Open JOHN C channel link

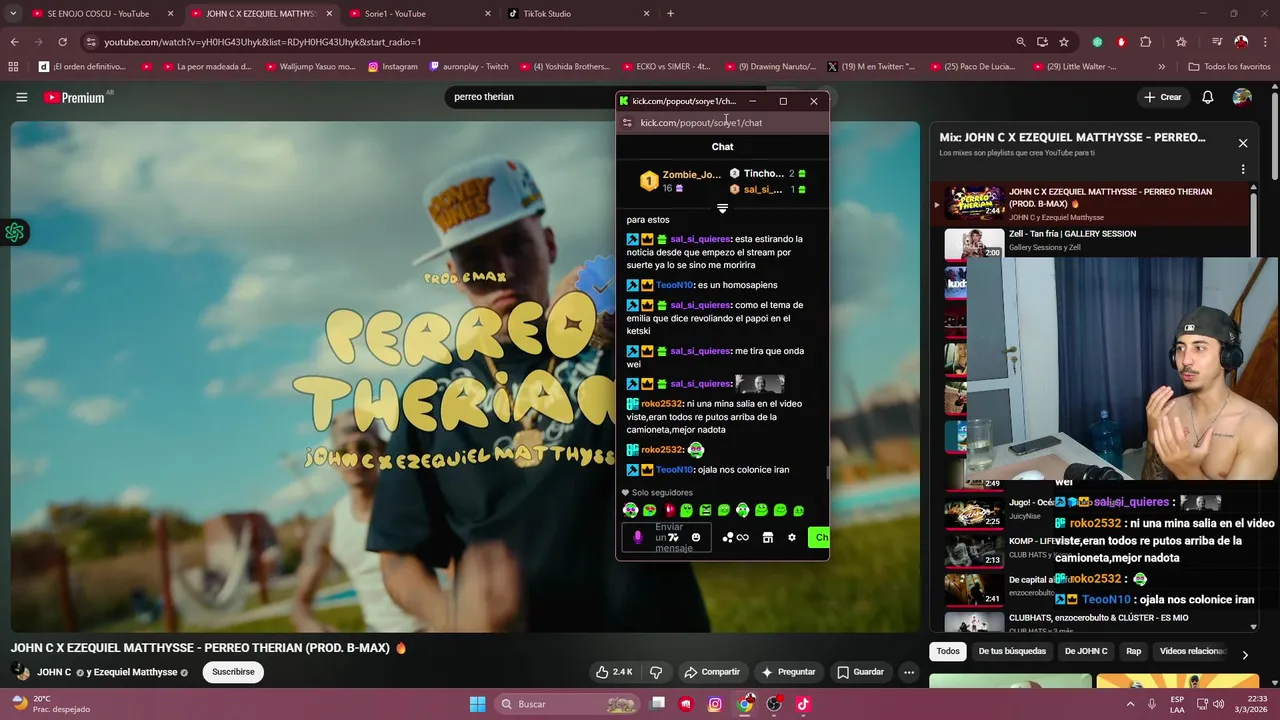(x=54, y=672)
